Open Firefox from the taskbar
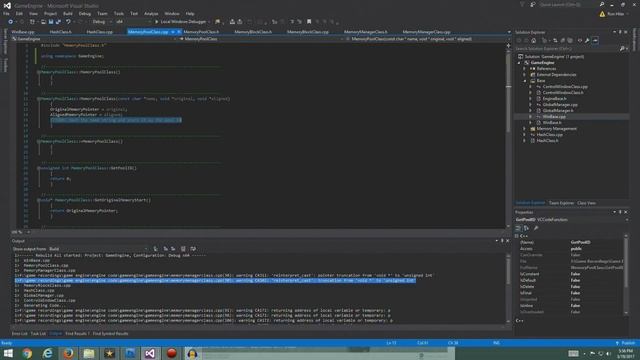This screenshot has width=640, height=360. (x=69, y=353)
